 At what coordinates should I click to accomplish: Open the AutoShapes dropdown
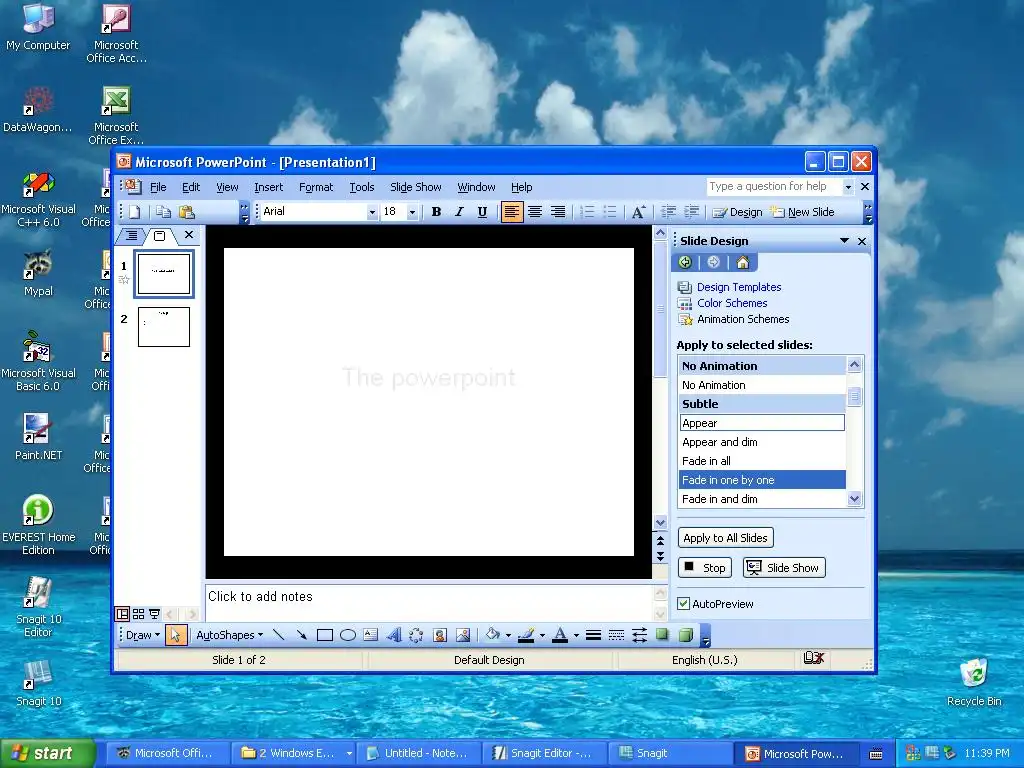(229, 635)
